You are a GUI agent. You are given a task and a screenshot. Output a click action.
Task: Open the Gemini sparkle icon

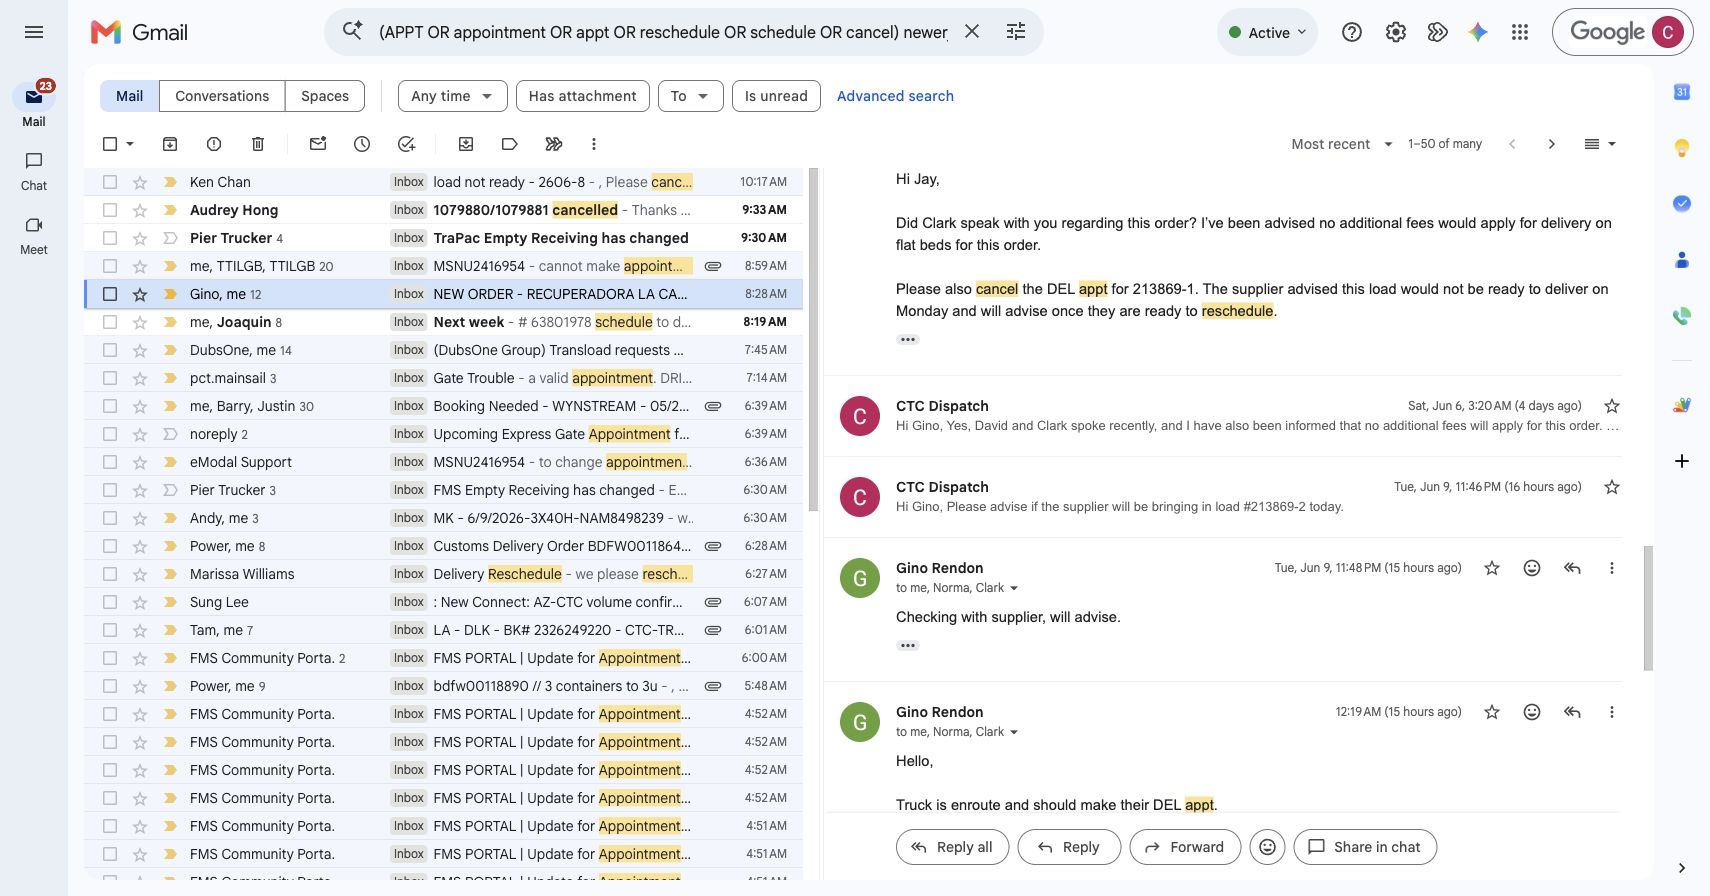(1478, 32)
